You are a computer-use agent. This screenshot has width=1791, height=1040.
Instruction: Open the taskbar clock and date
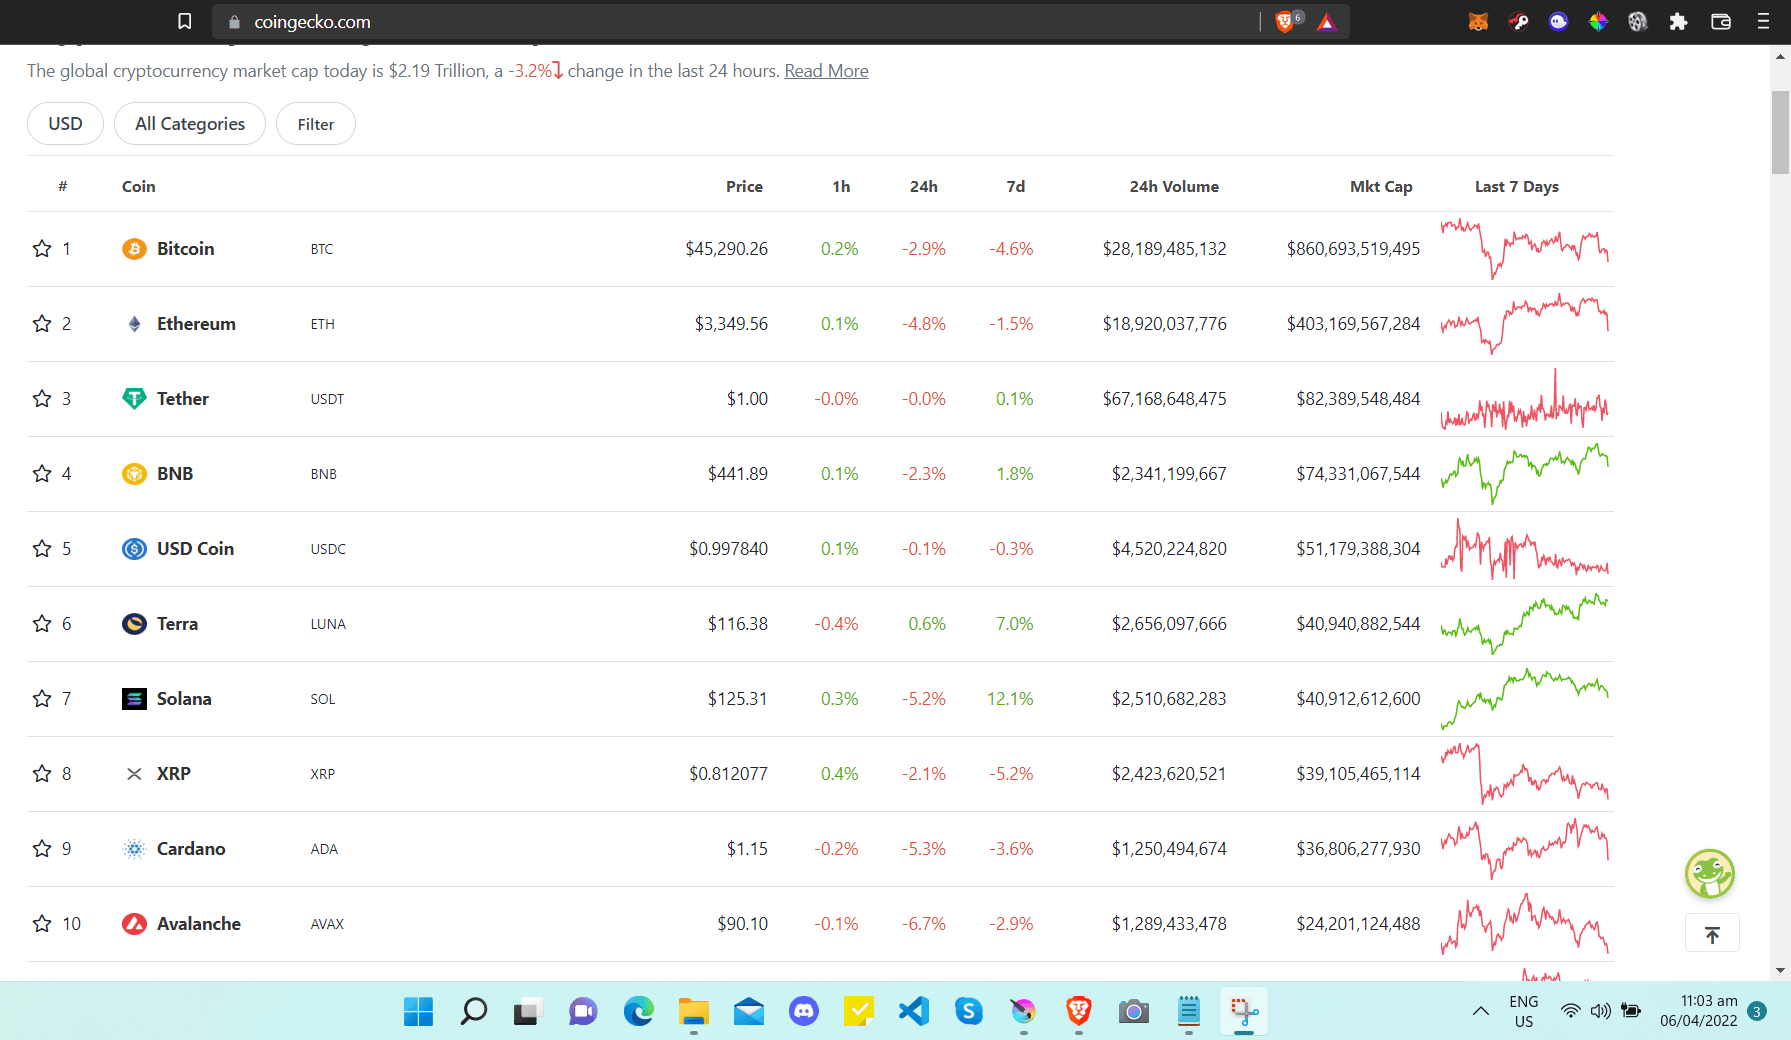click(x=1698, y=1011)
